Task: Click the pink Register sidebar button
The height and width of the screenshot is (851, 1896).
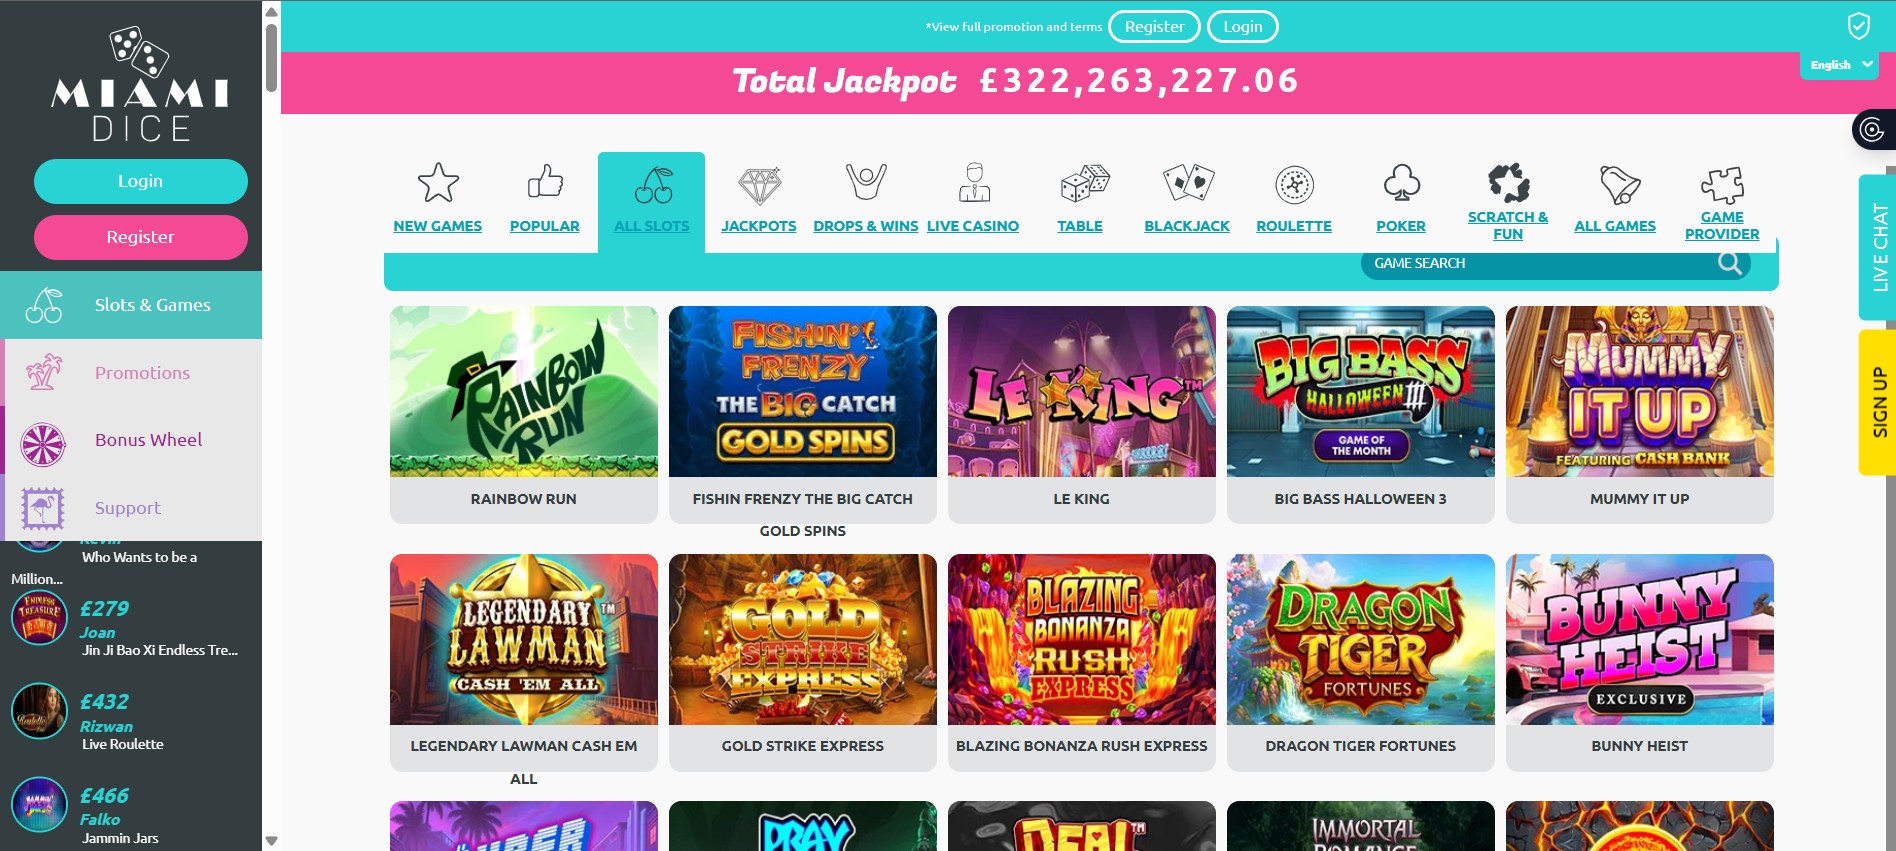Action: tap(141, 237)
